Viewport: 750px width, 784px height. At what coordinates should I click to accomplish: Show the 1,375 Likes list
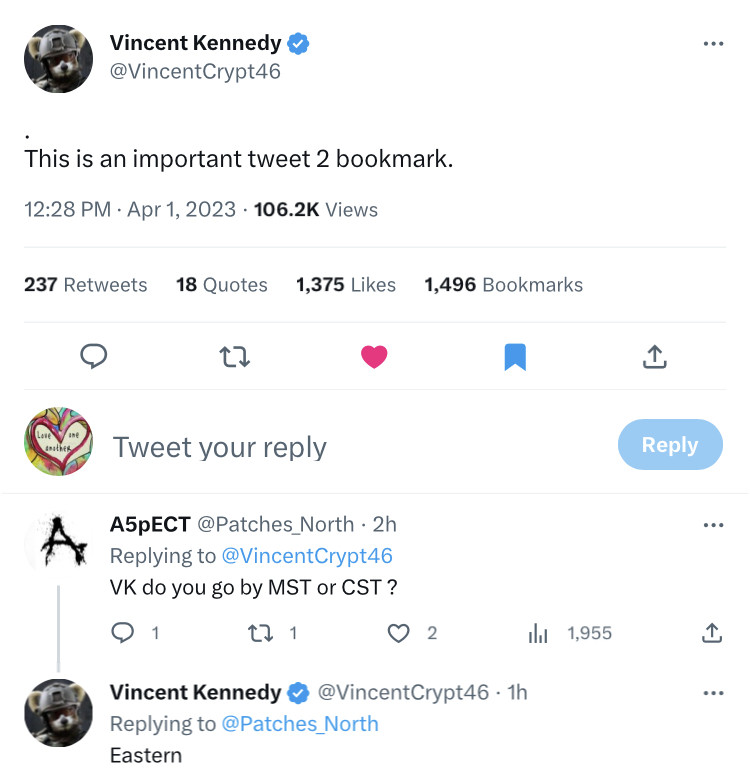(x=346, y=285)
